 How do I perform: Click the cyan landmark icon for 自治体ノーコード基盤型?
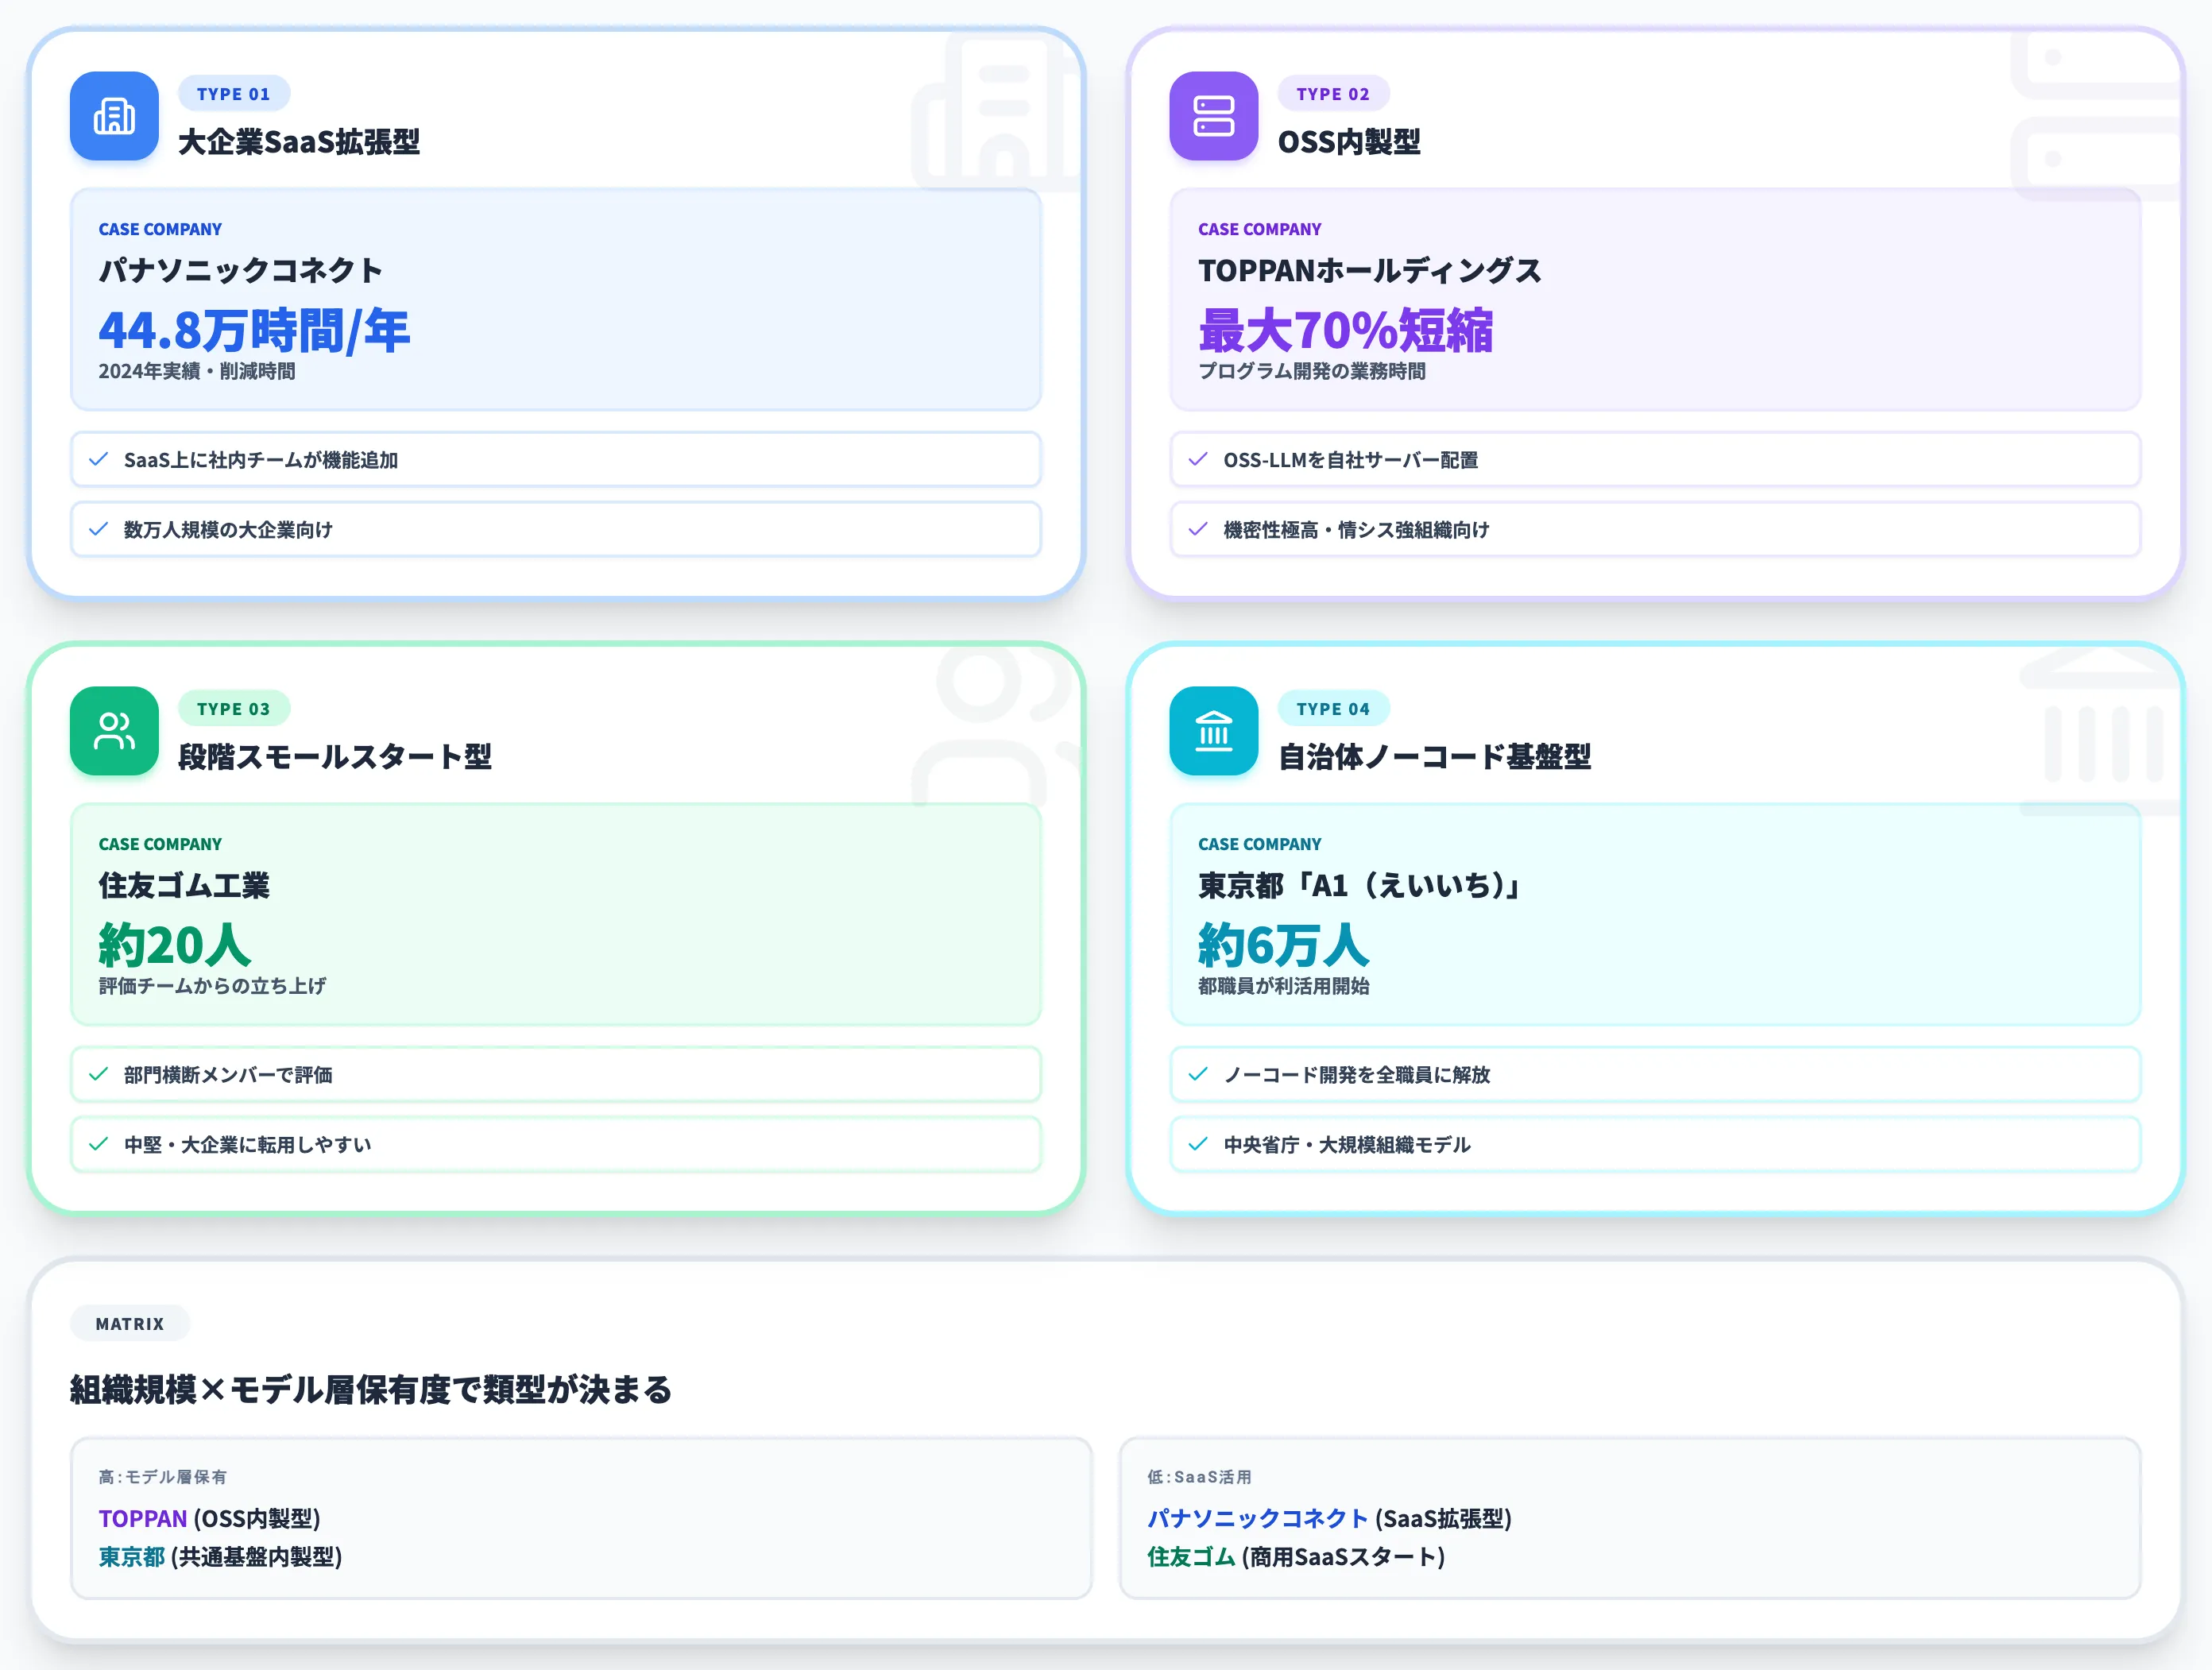1214,731
